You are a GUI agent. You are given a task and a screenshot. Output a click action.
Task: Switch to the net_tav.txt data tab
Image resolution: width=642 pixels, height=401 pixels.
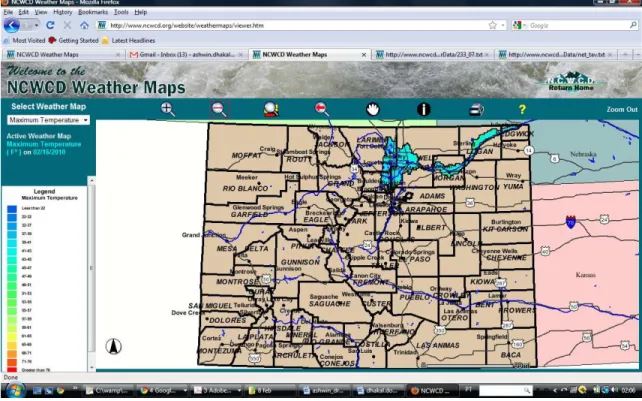point(555,54)
